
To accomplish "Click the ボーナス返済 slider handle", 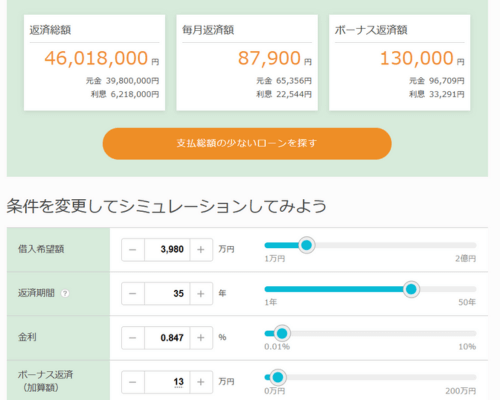I will 278,377.
